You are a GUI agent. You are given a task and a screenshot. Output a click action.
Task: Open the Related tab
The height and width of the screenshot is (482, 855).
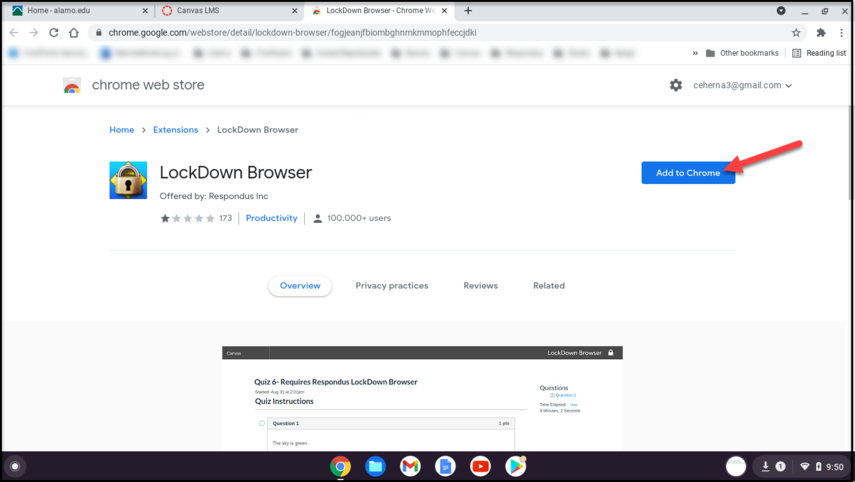click(x=548, y=286)
